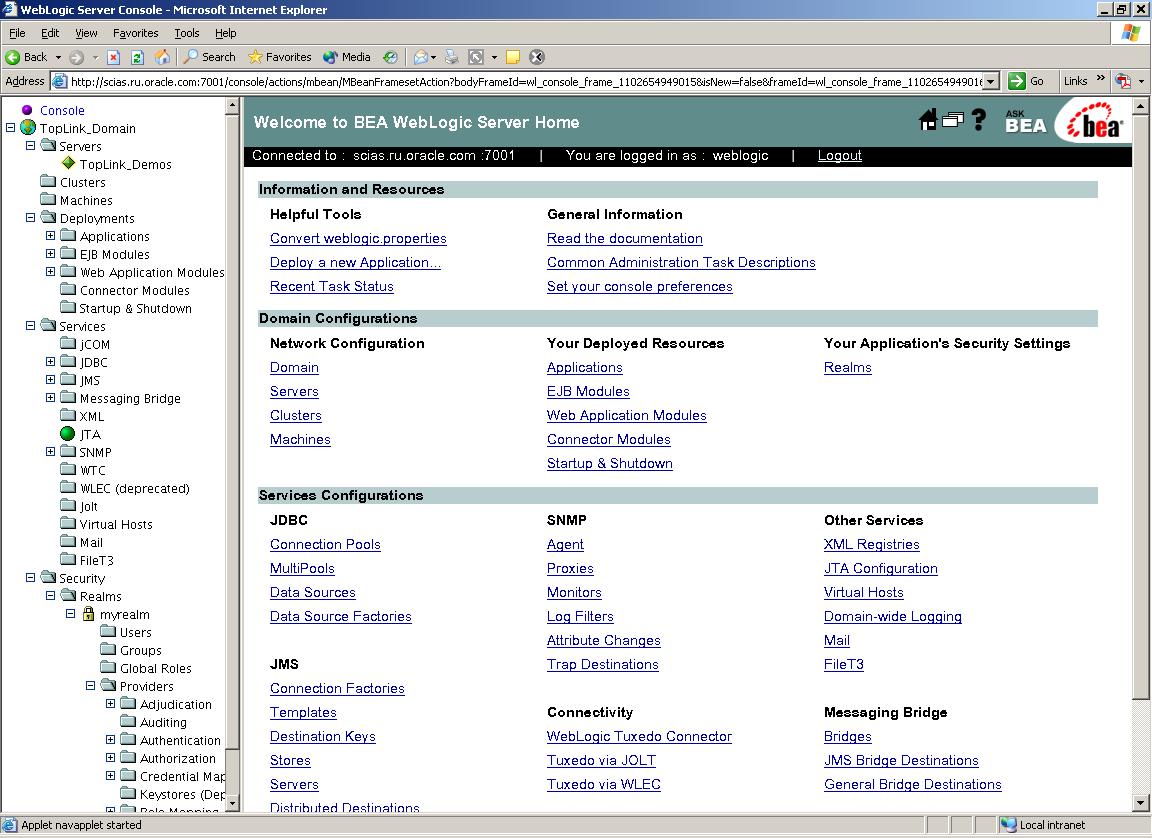Open console help question mark icon
Image resolution: width=1152 pixels, height=838 pixels.
(979, 120)
